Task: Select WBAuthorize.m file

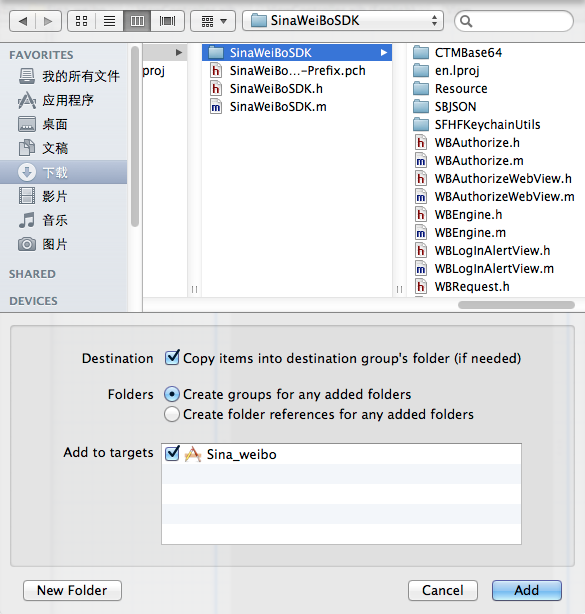Action: (x=496, y=161)
